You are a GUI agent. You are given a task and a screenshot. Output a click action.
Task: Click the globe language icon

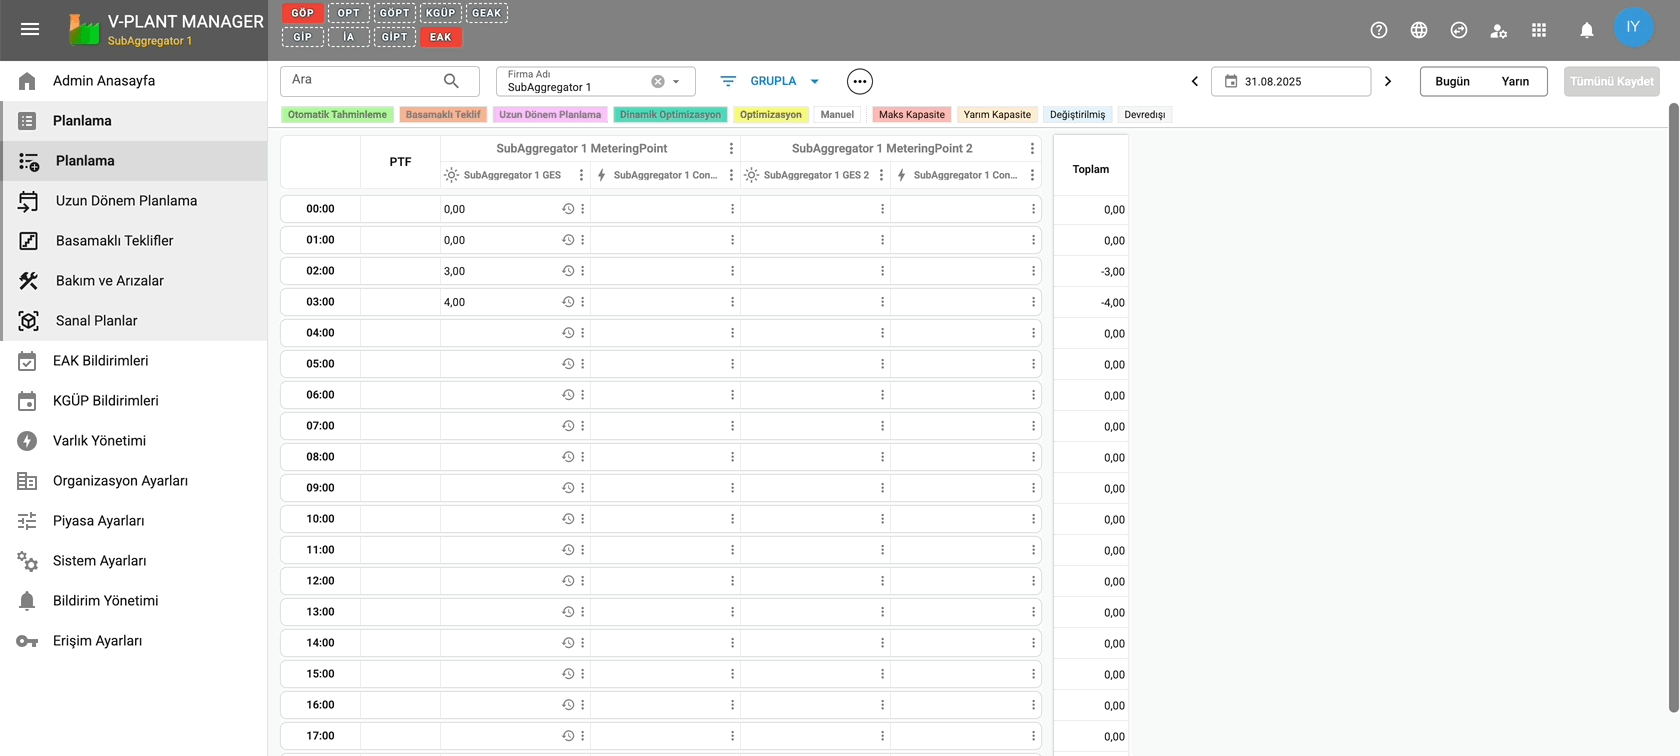point(1419,30)
